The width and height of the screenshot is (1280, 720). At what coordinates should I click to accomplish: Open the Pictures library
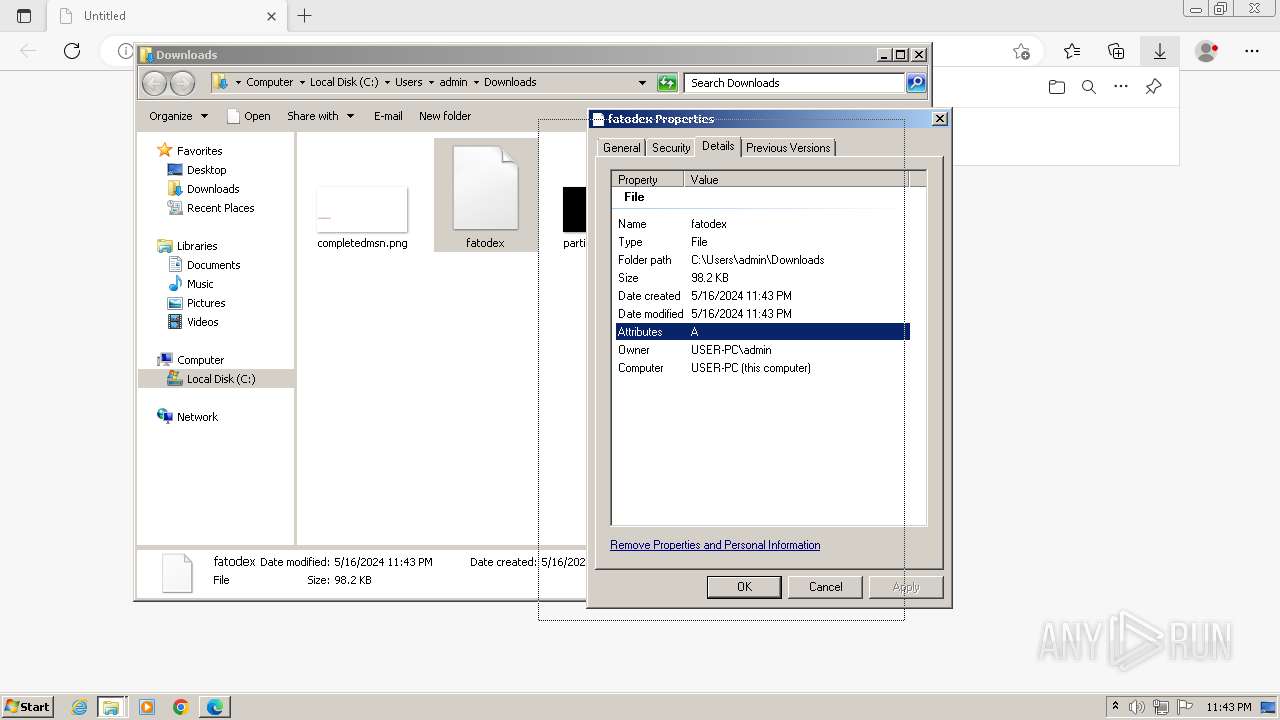click(x=206, y=303)
